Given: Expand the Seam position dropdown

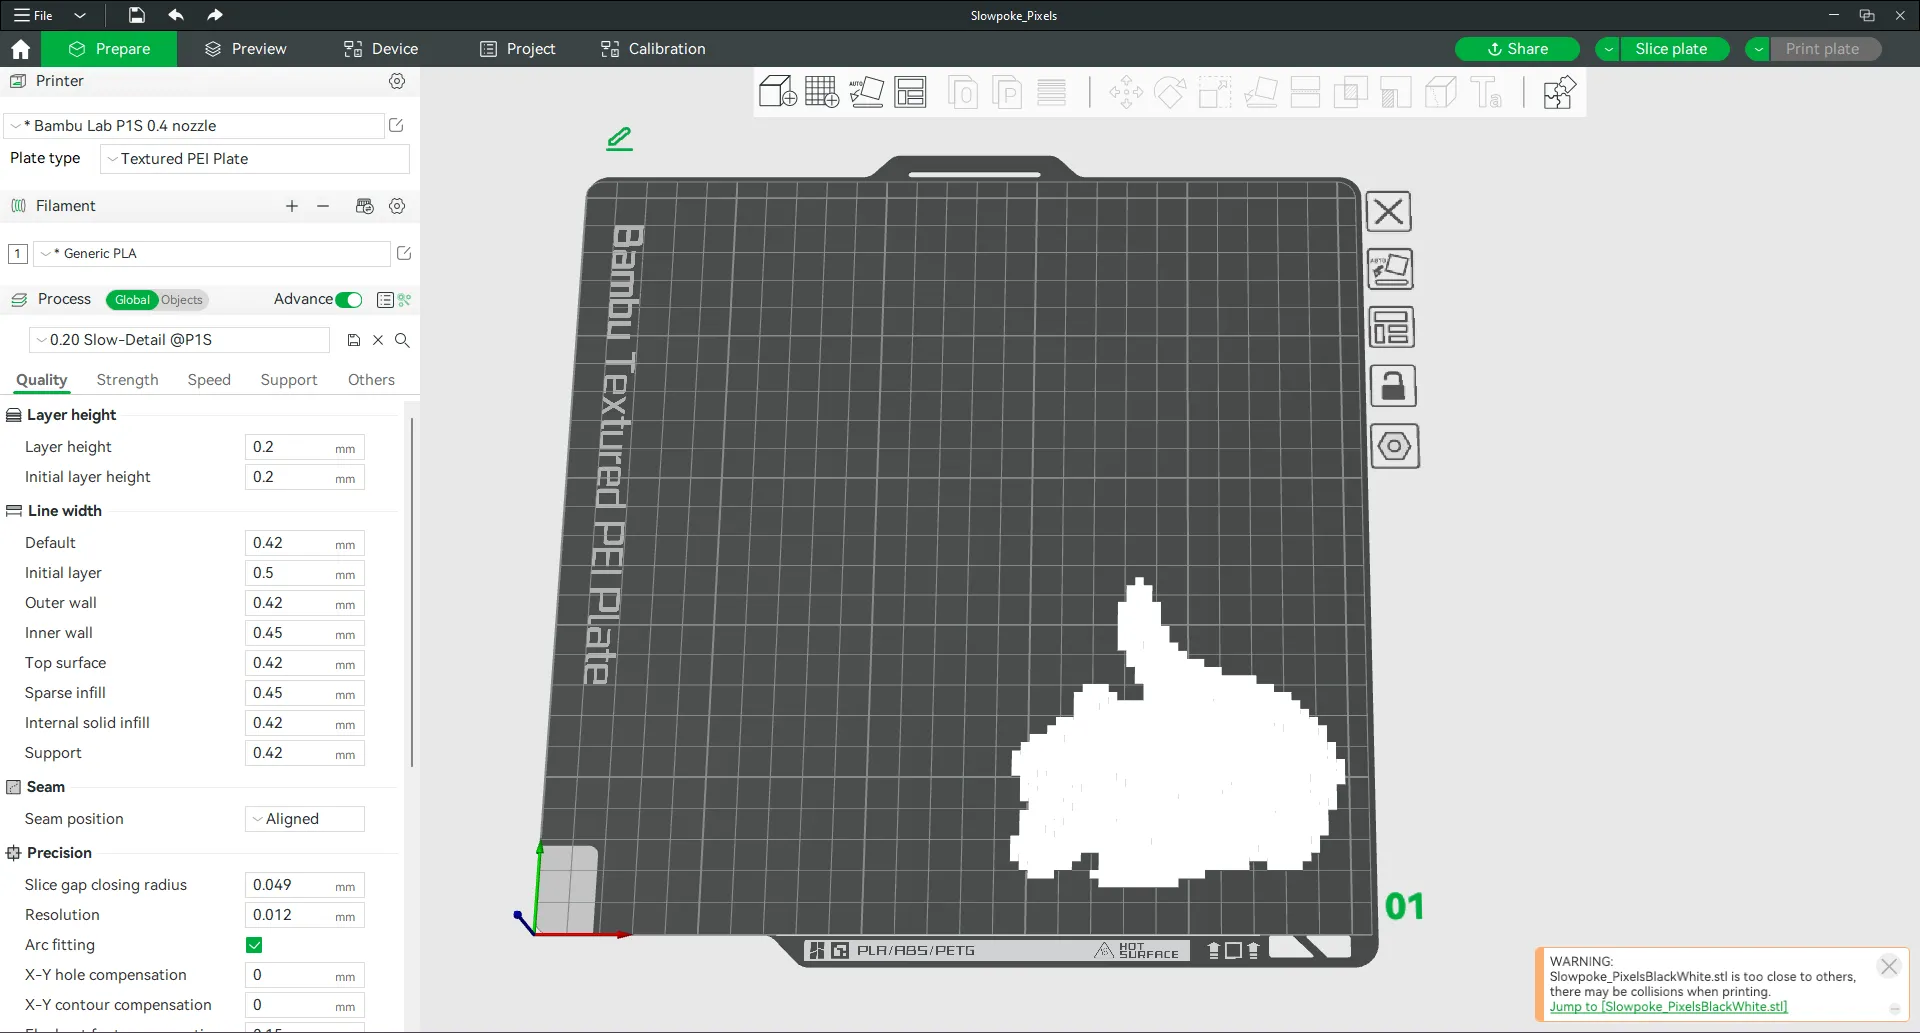Looking at the screenshot, I should point(304,819).
